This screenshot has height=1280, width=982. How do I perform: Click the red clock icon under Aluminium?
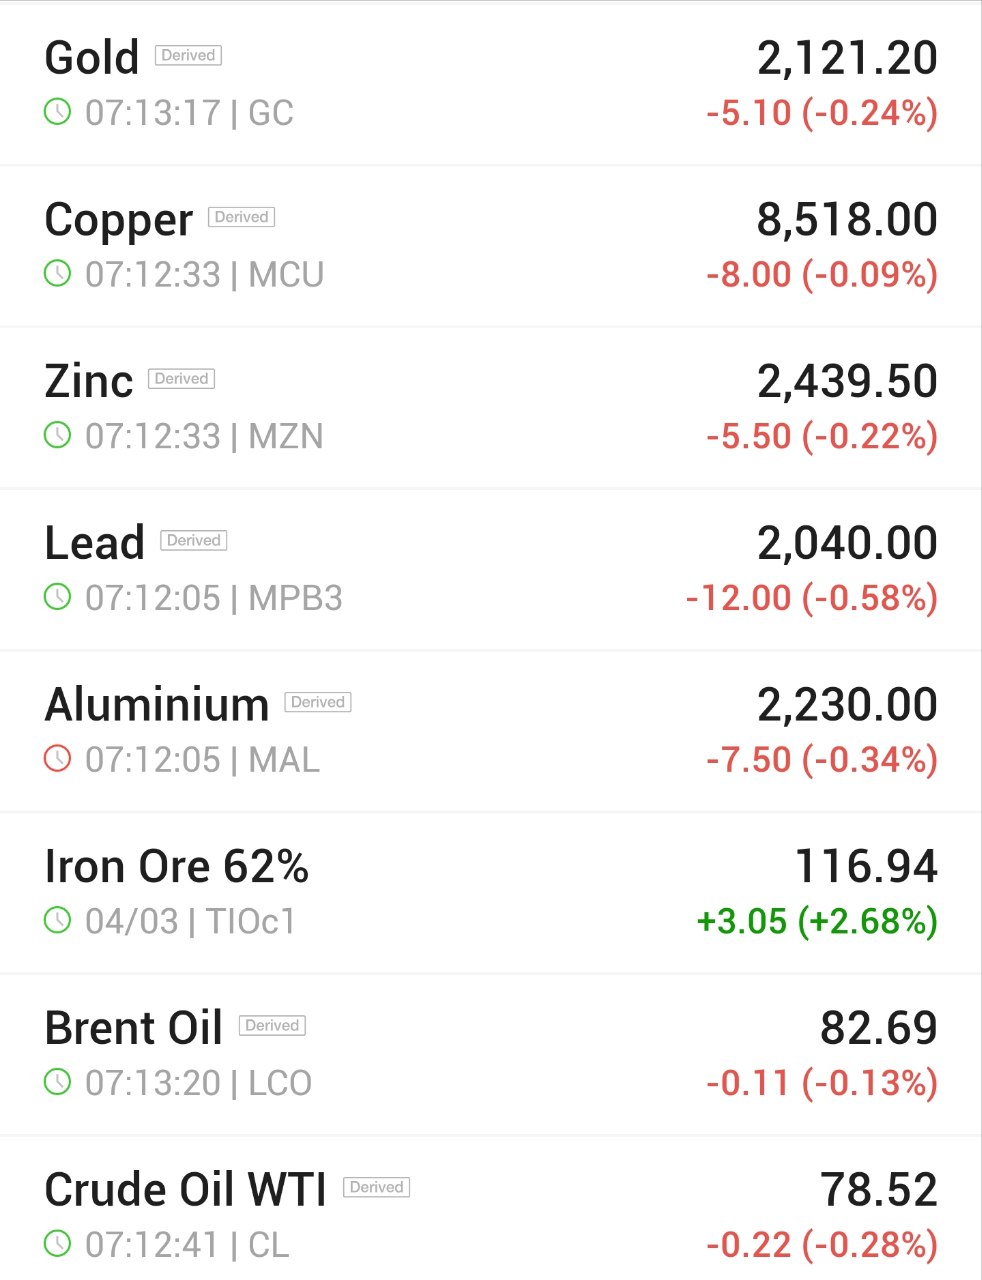tap(58, 759)
